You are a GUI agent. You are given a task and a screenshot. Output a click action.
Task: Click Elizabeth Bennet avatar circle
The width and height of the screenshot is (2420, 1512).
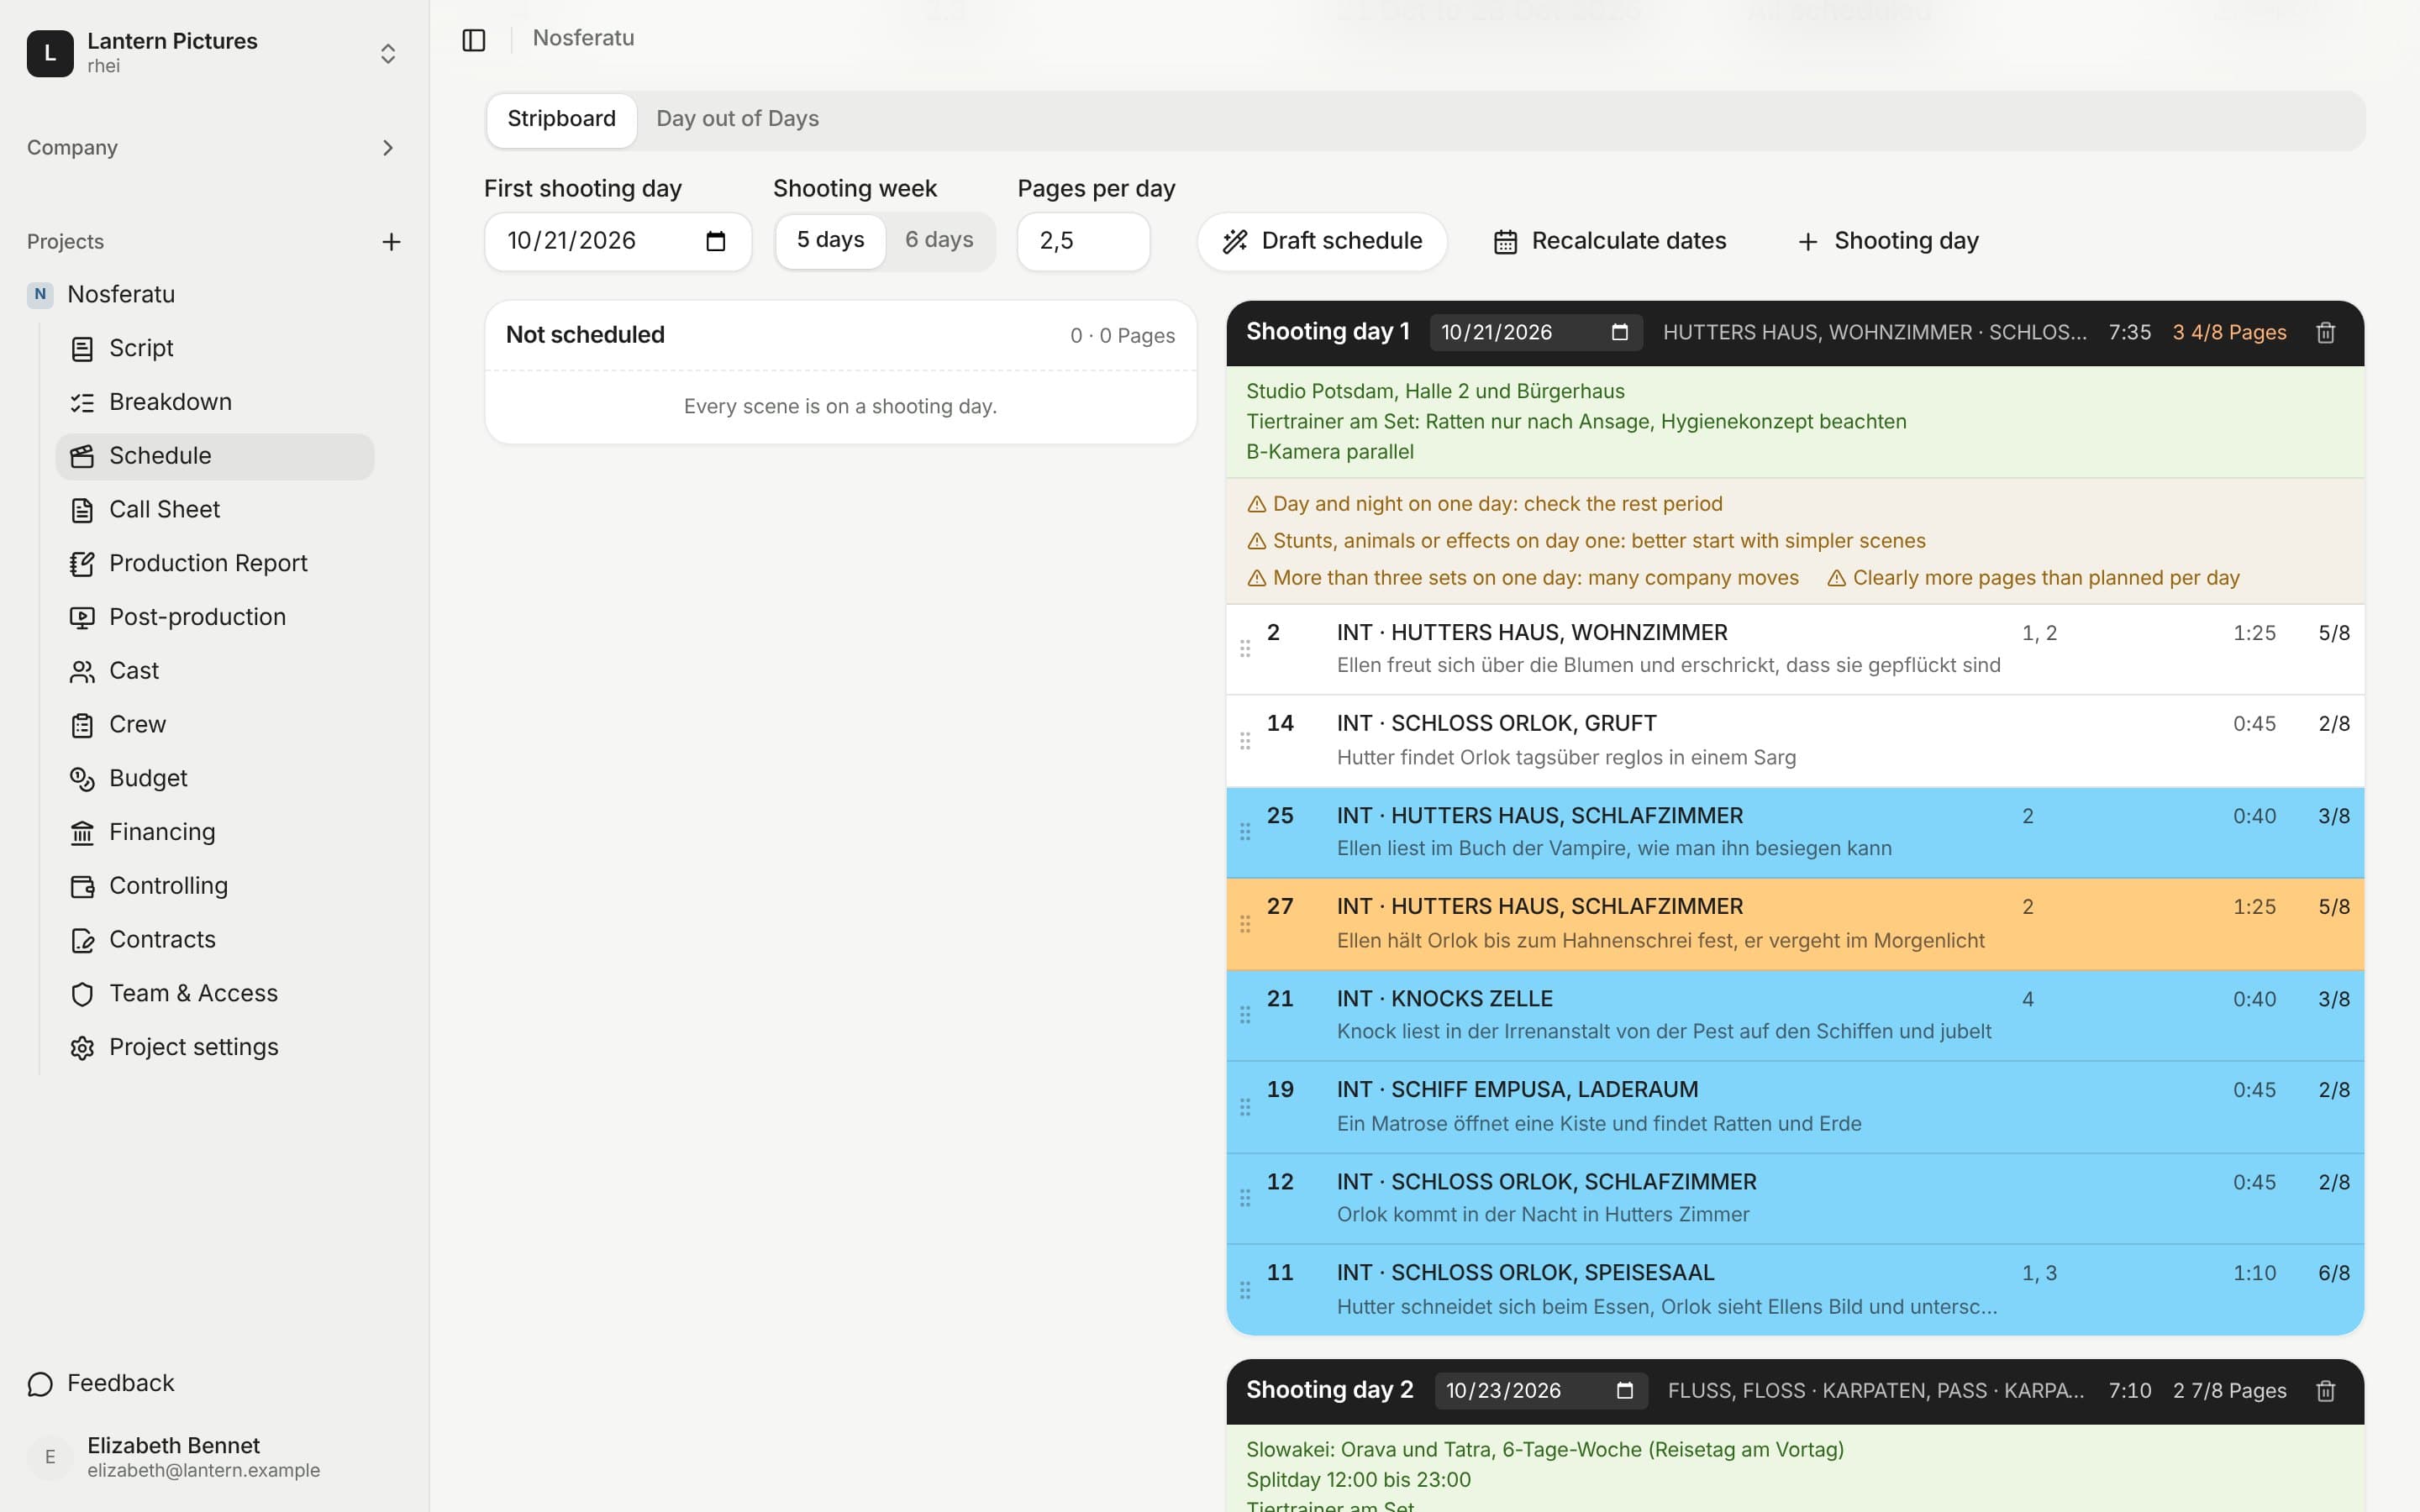pos(50,1457)
